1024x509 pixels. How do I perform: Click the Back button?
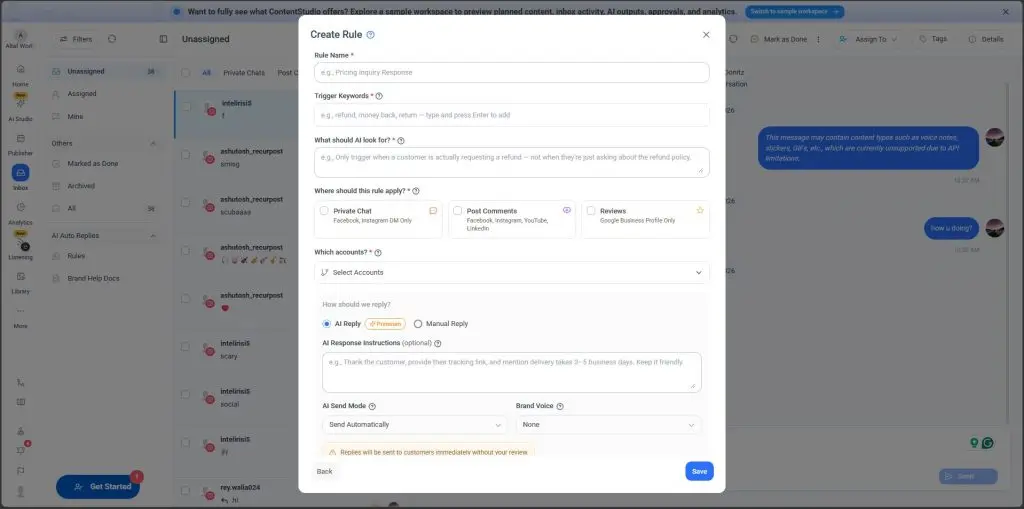coord(325,471)
